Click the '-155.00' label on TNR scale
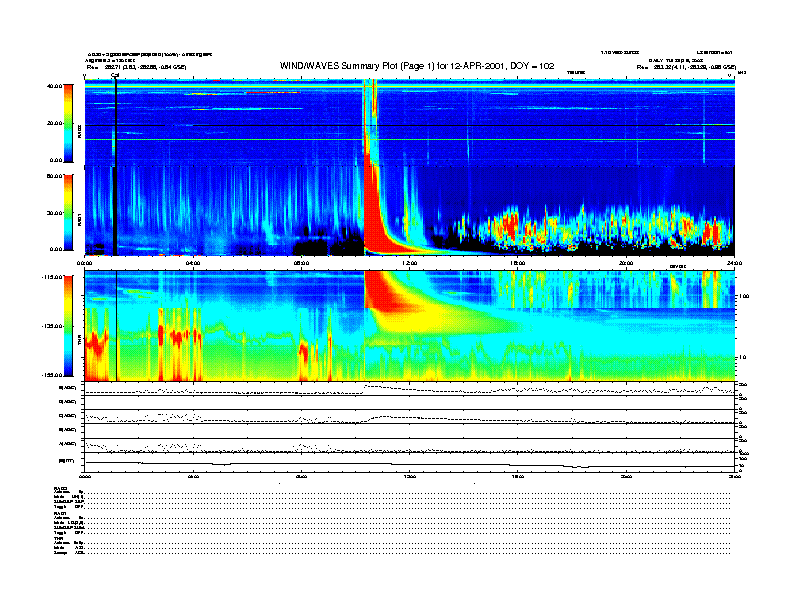792x612 pixels. click(52, 375)
